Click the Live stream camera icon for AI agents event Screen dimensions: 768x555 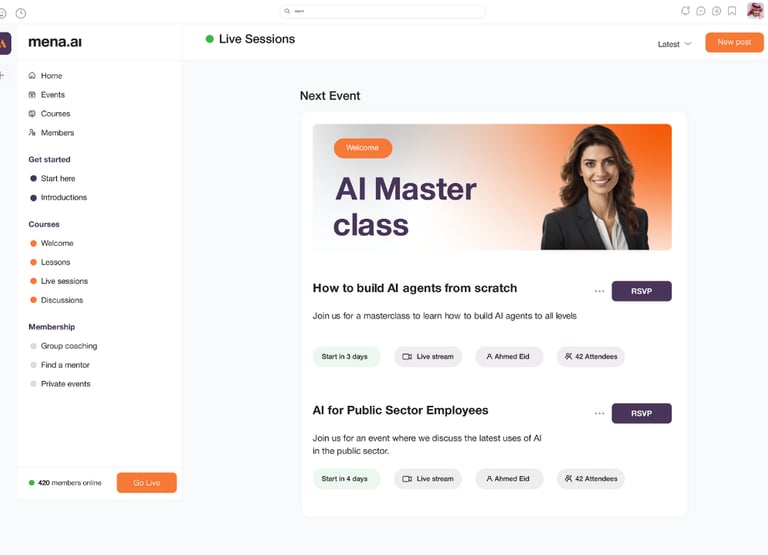[x=407, y=357]
